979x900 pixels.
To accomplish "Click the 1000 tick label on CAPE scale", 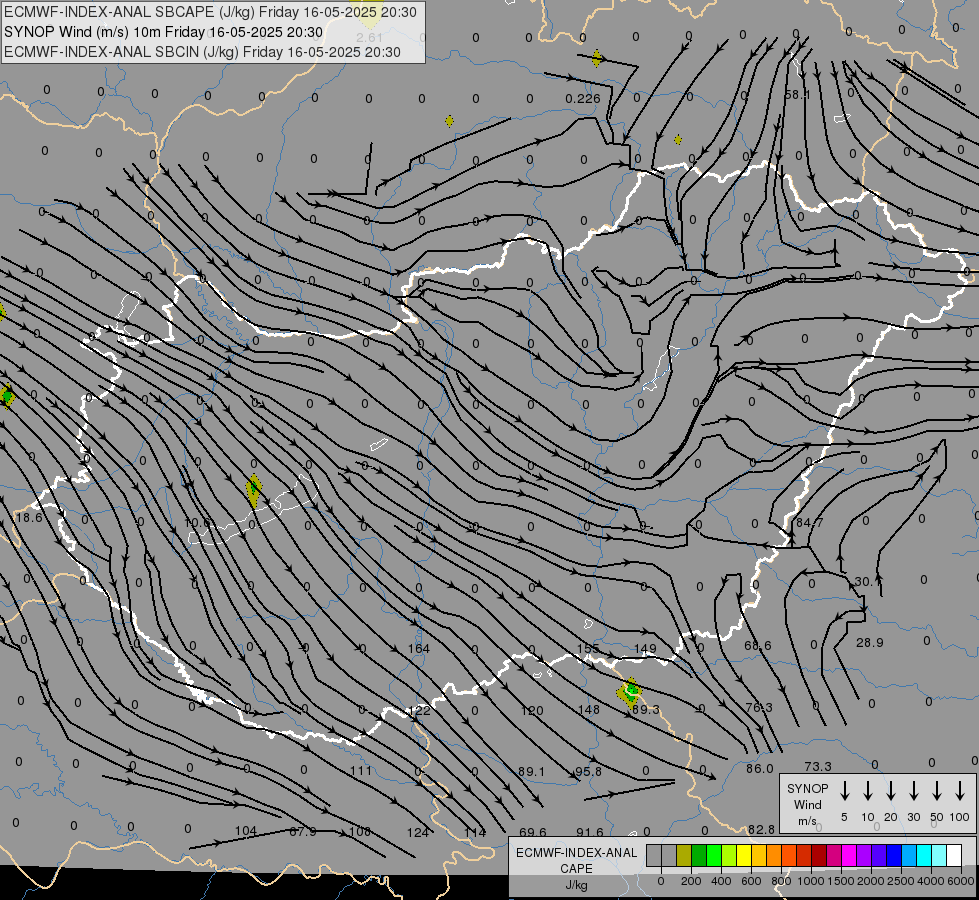I will [x=811, y=881].
